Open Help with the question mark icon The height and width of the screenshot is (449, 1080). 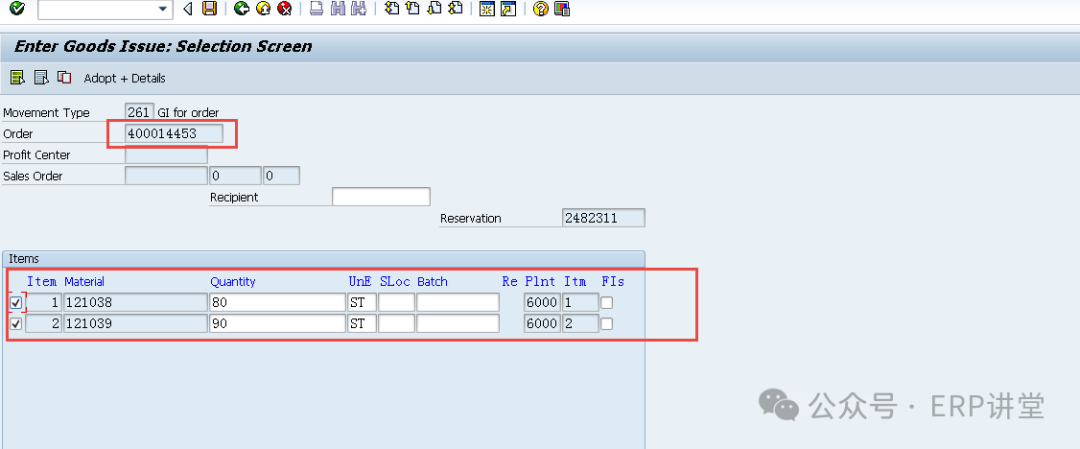click(540, 9)
